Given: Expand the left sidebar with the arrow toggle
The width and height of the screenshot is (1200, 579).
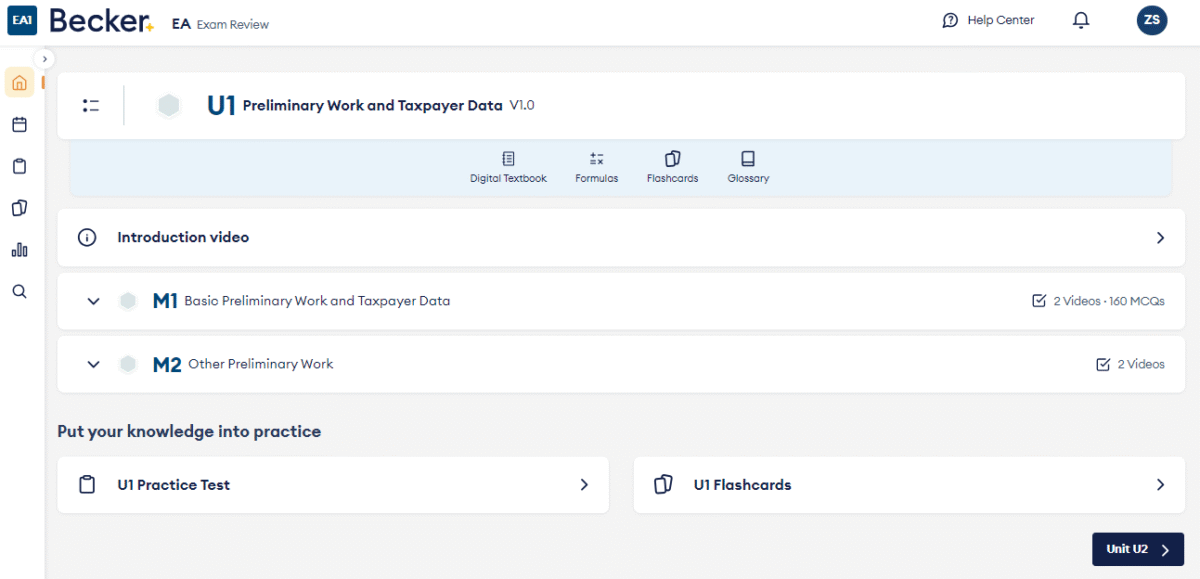Looking at the screenshot, I should click(x=44, y=59).
